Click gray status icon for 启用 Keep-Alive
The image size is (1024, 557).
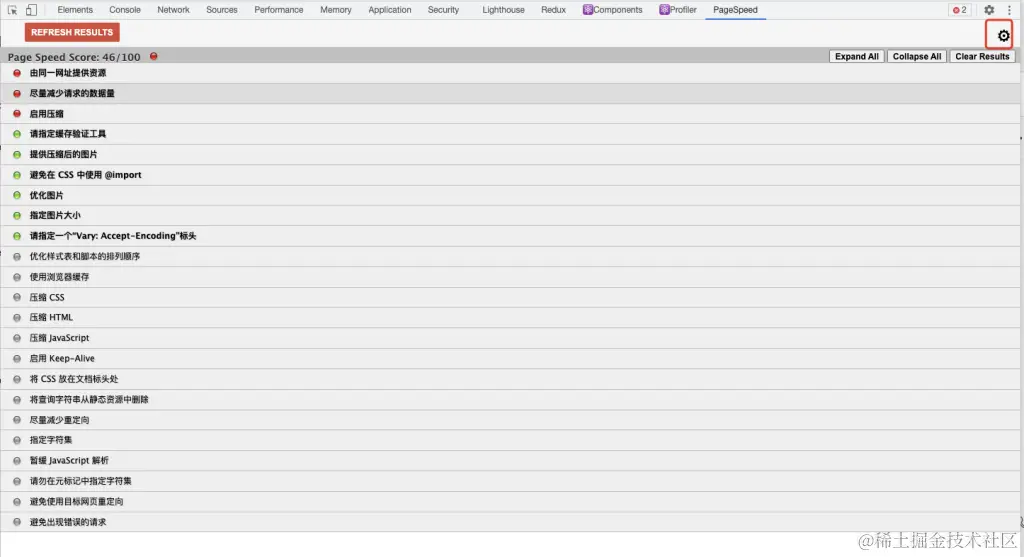[x=17, y=358]
